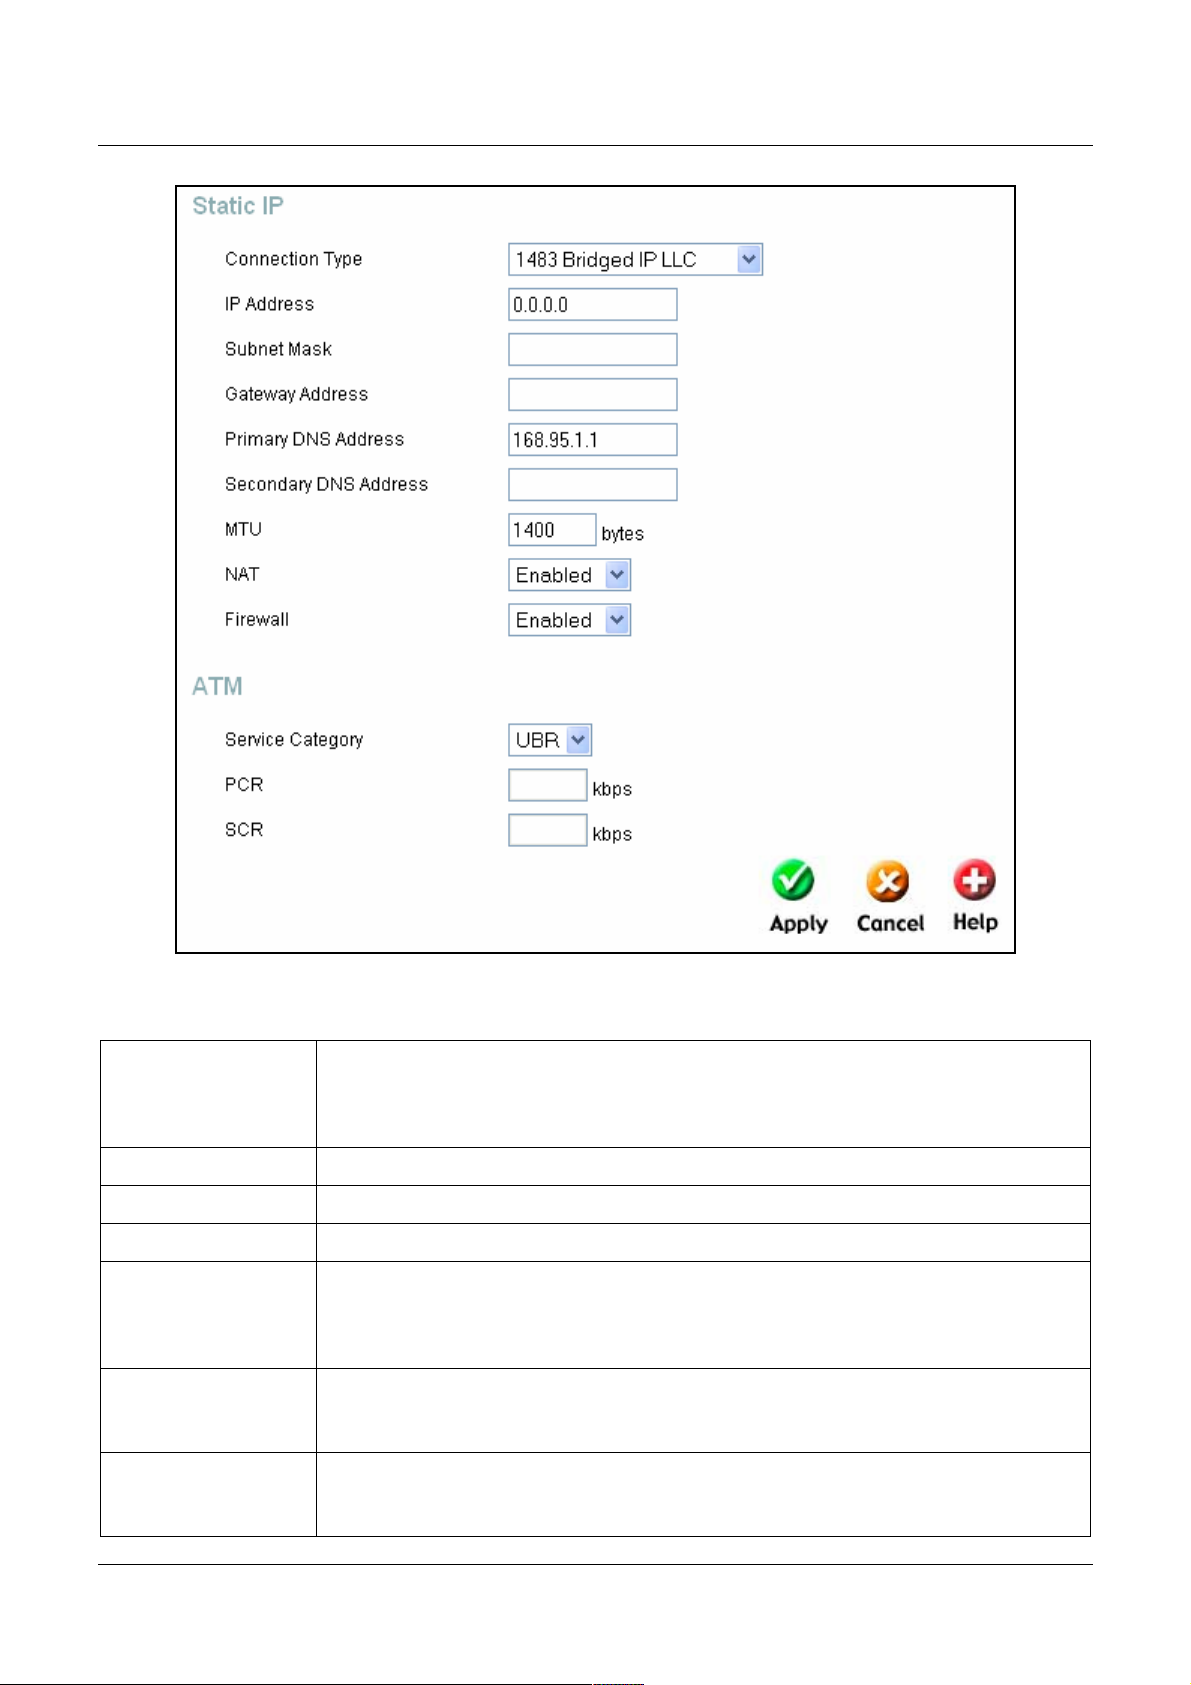
Task: Click the ATM section heading
Action: [x=217, y=686]
